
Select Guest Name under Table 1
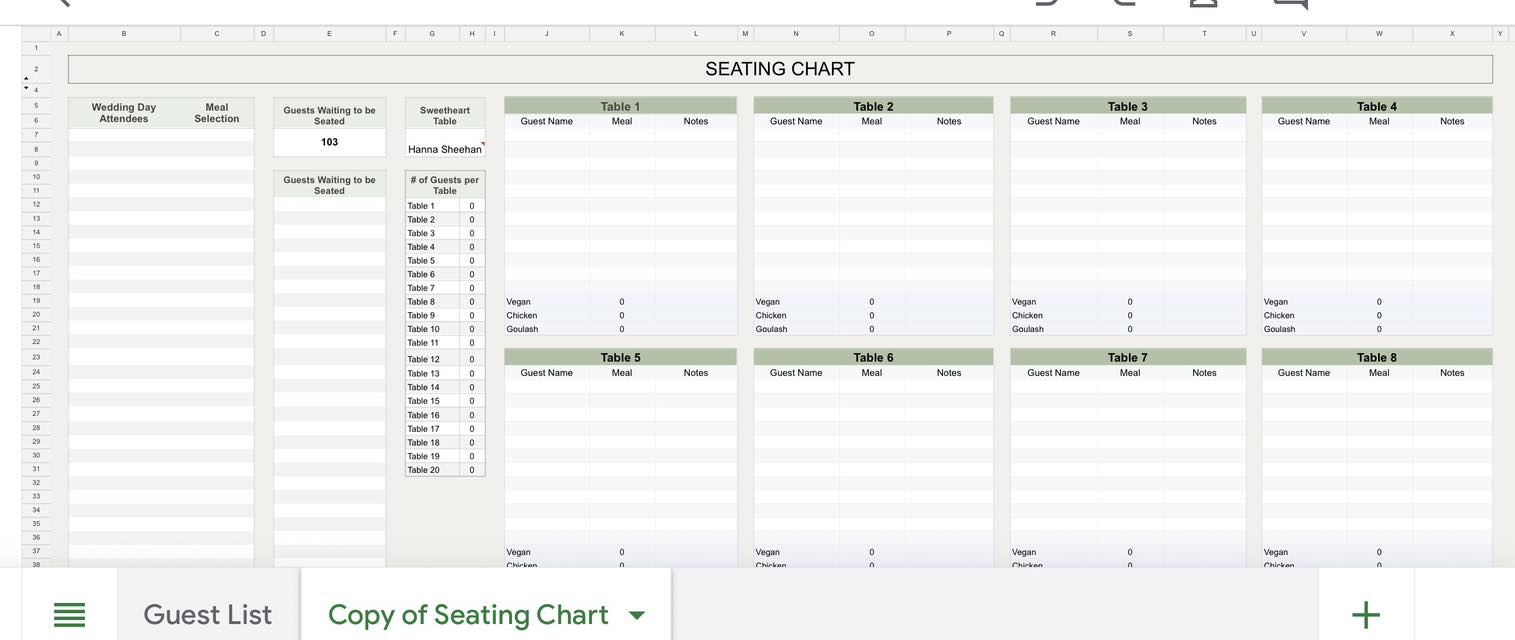tap(547, 121)
